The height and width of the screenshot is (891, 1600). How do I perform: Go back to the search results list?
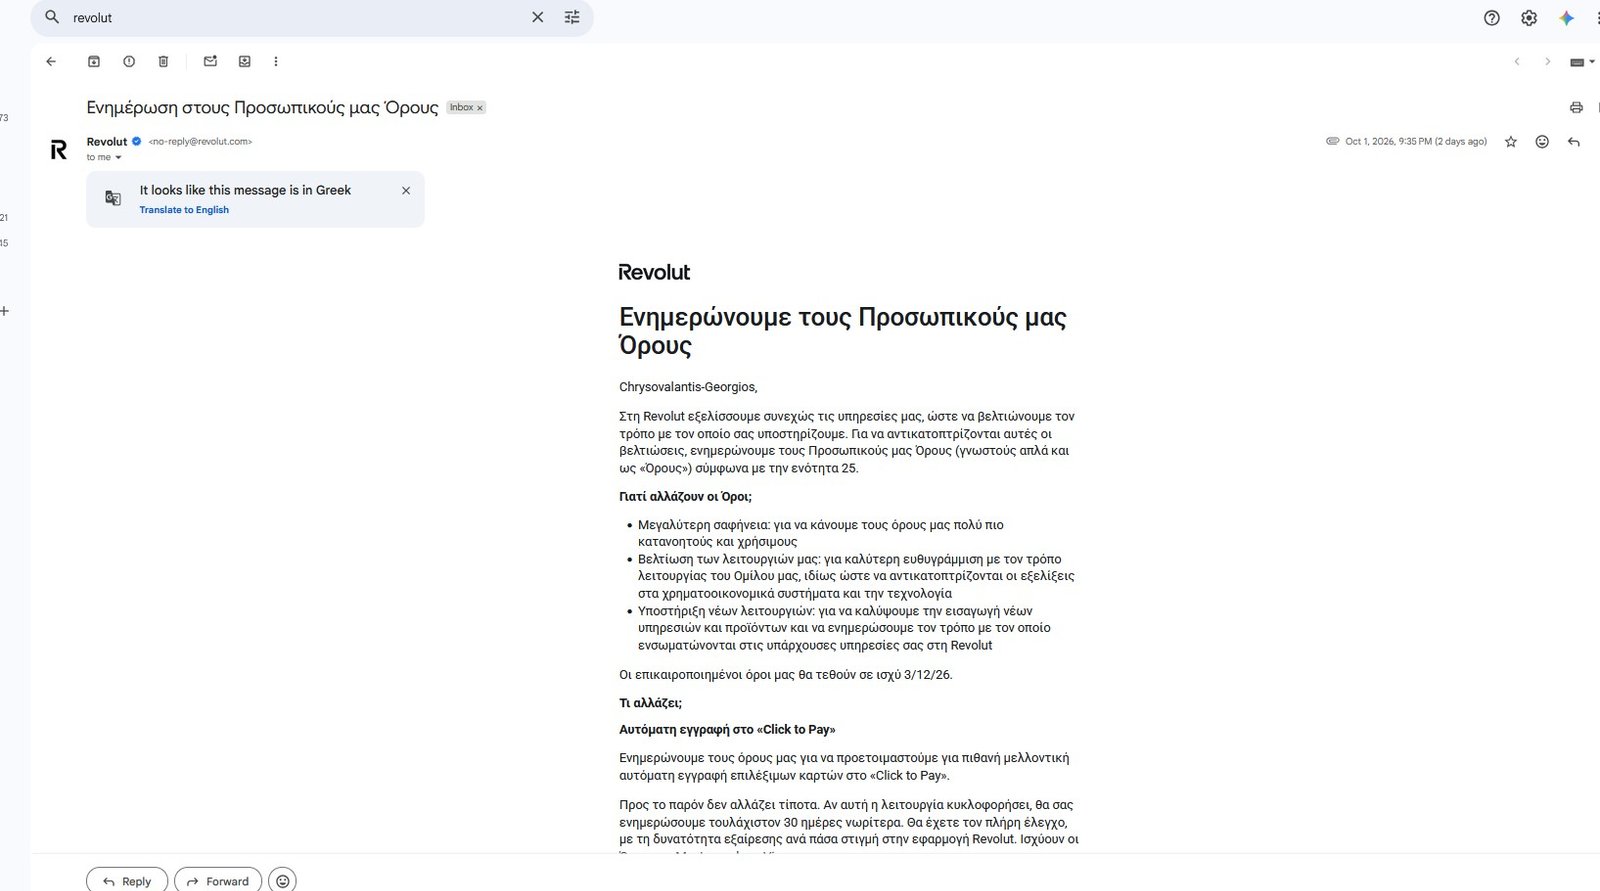tap(51, 61)
